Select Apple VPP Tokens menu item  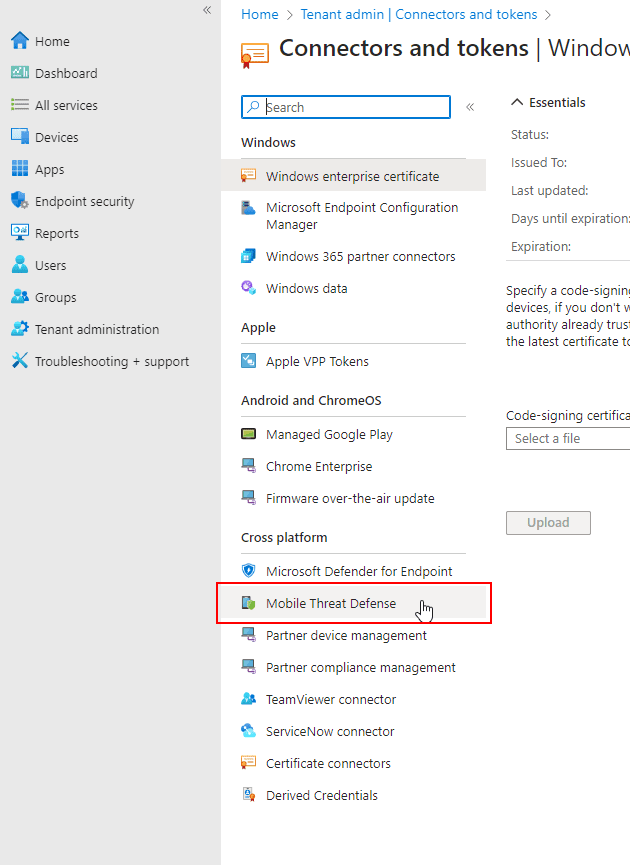coord(316,361)
